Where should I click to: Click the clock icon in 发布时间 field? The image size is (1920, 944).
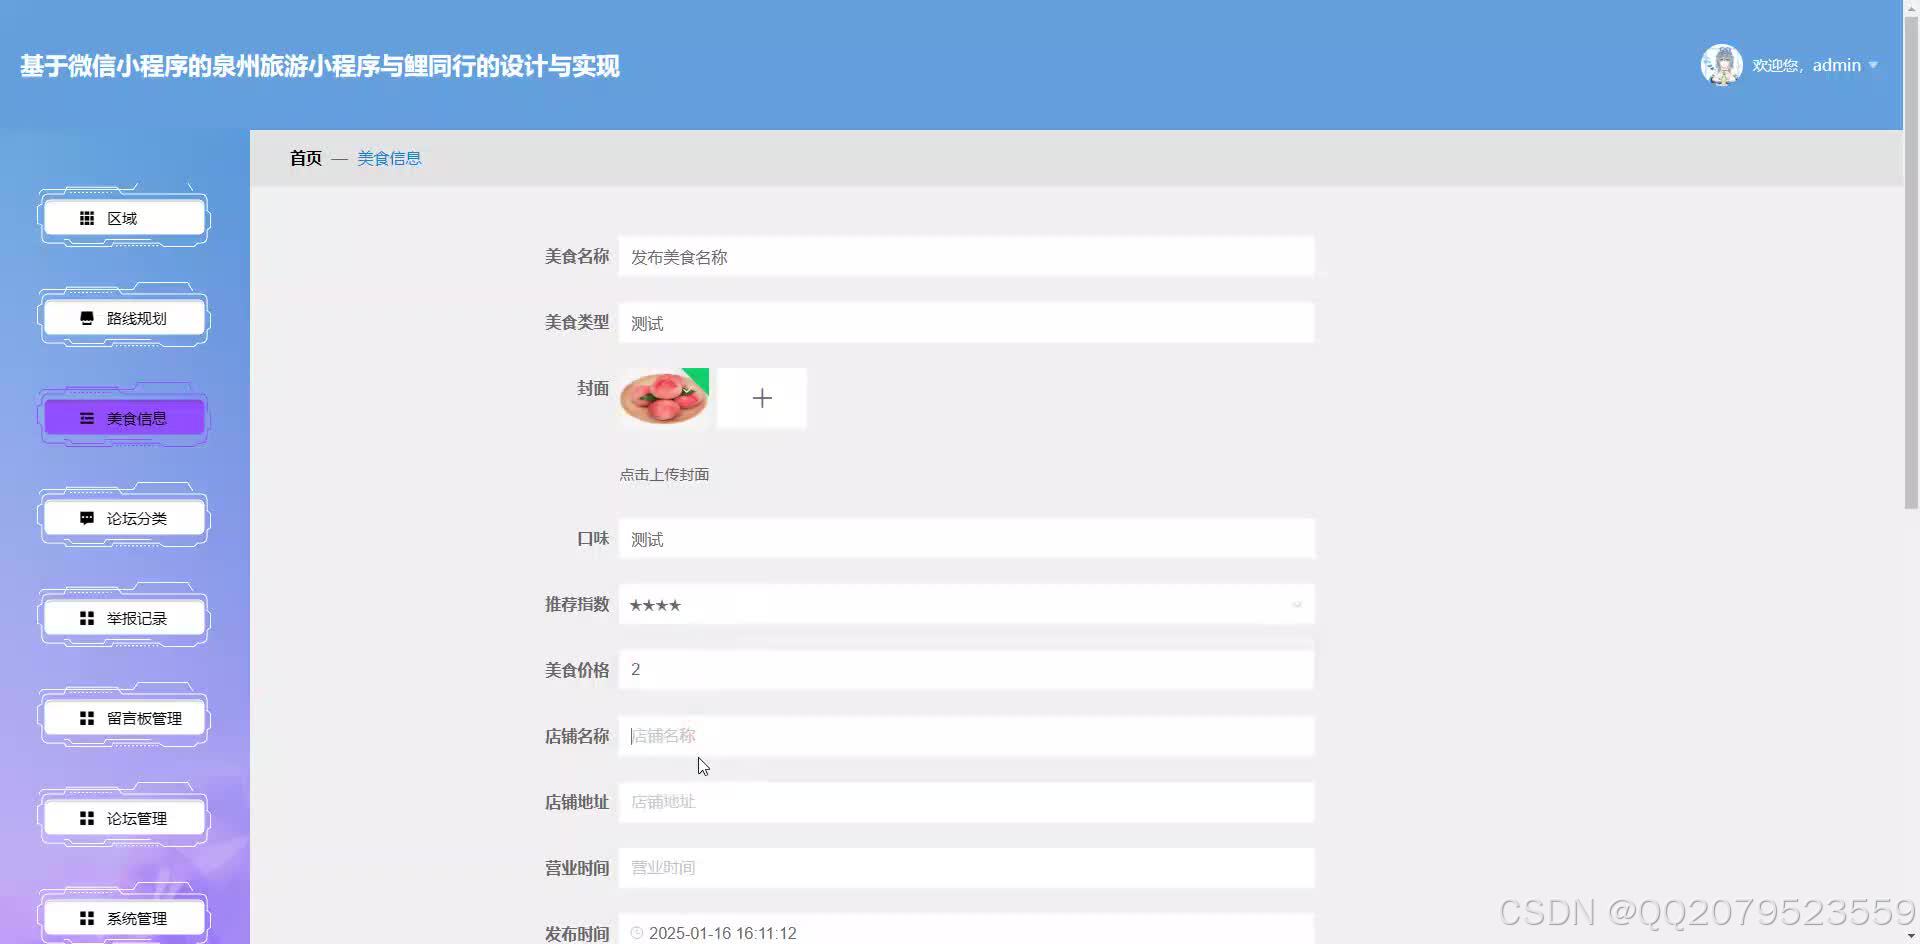[x=637, y=932]
